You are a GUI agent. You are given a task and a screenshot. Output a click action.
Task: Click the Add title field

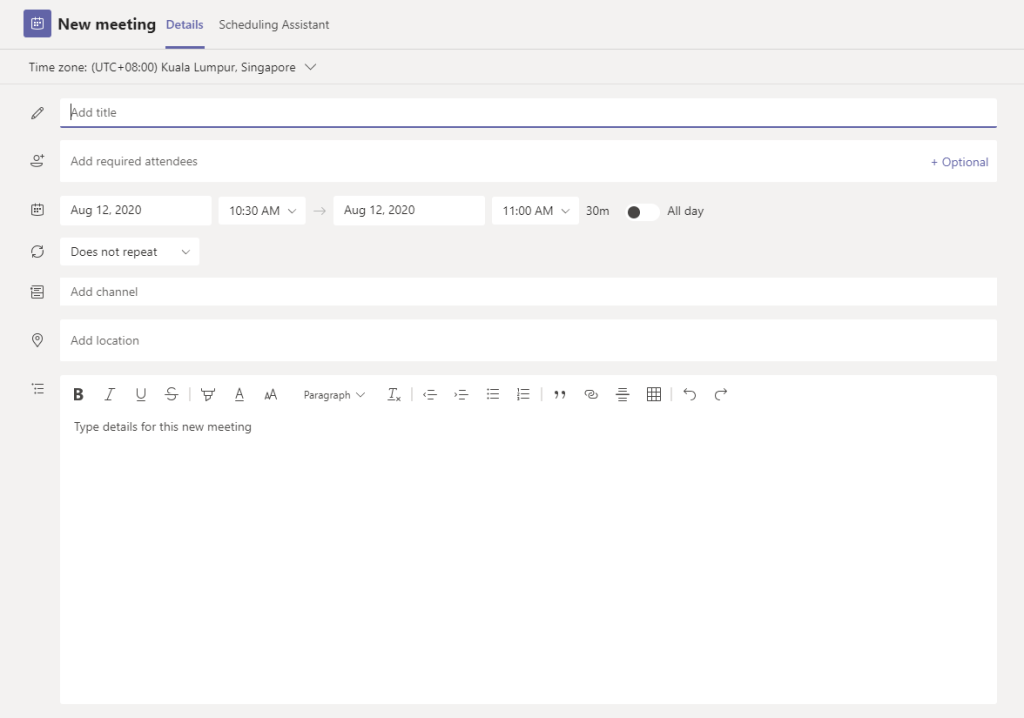[528, 113]
